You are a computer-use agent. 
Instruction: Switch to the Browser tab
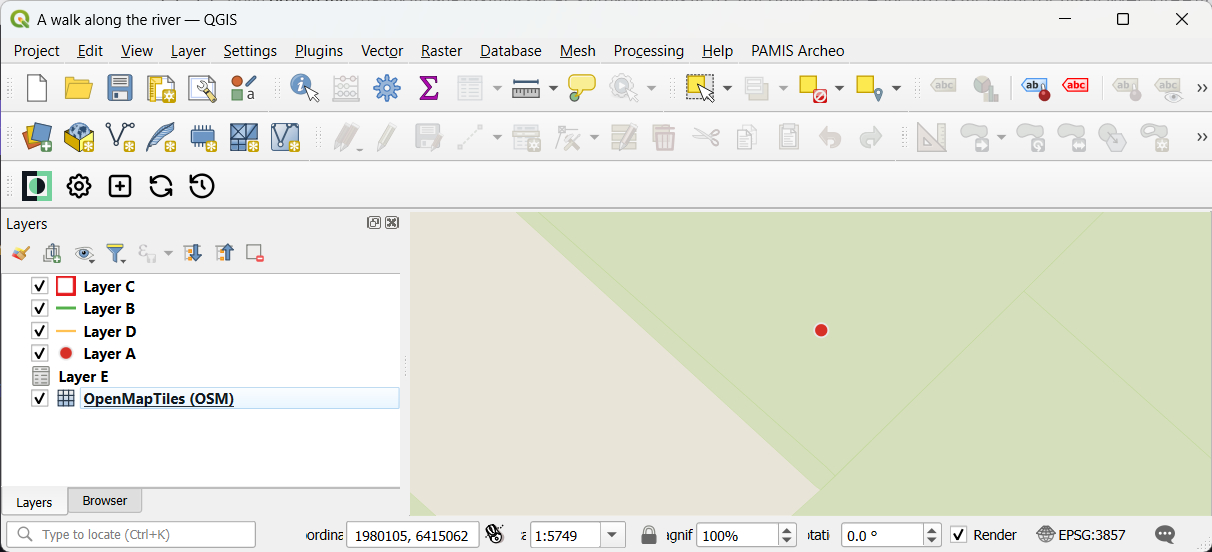point(105,500)
